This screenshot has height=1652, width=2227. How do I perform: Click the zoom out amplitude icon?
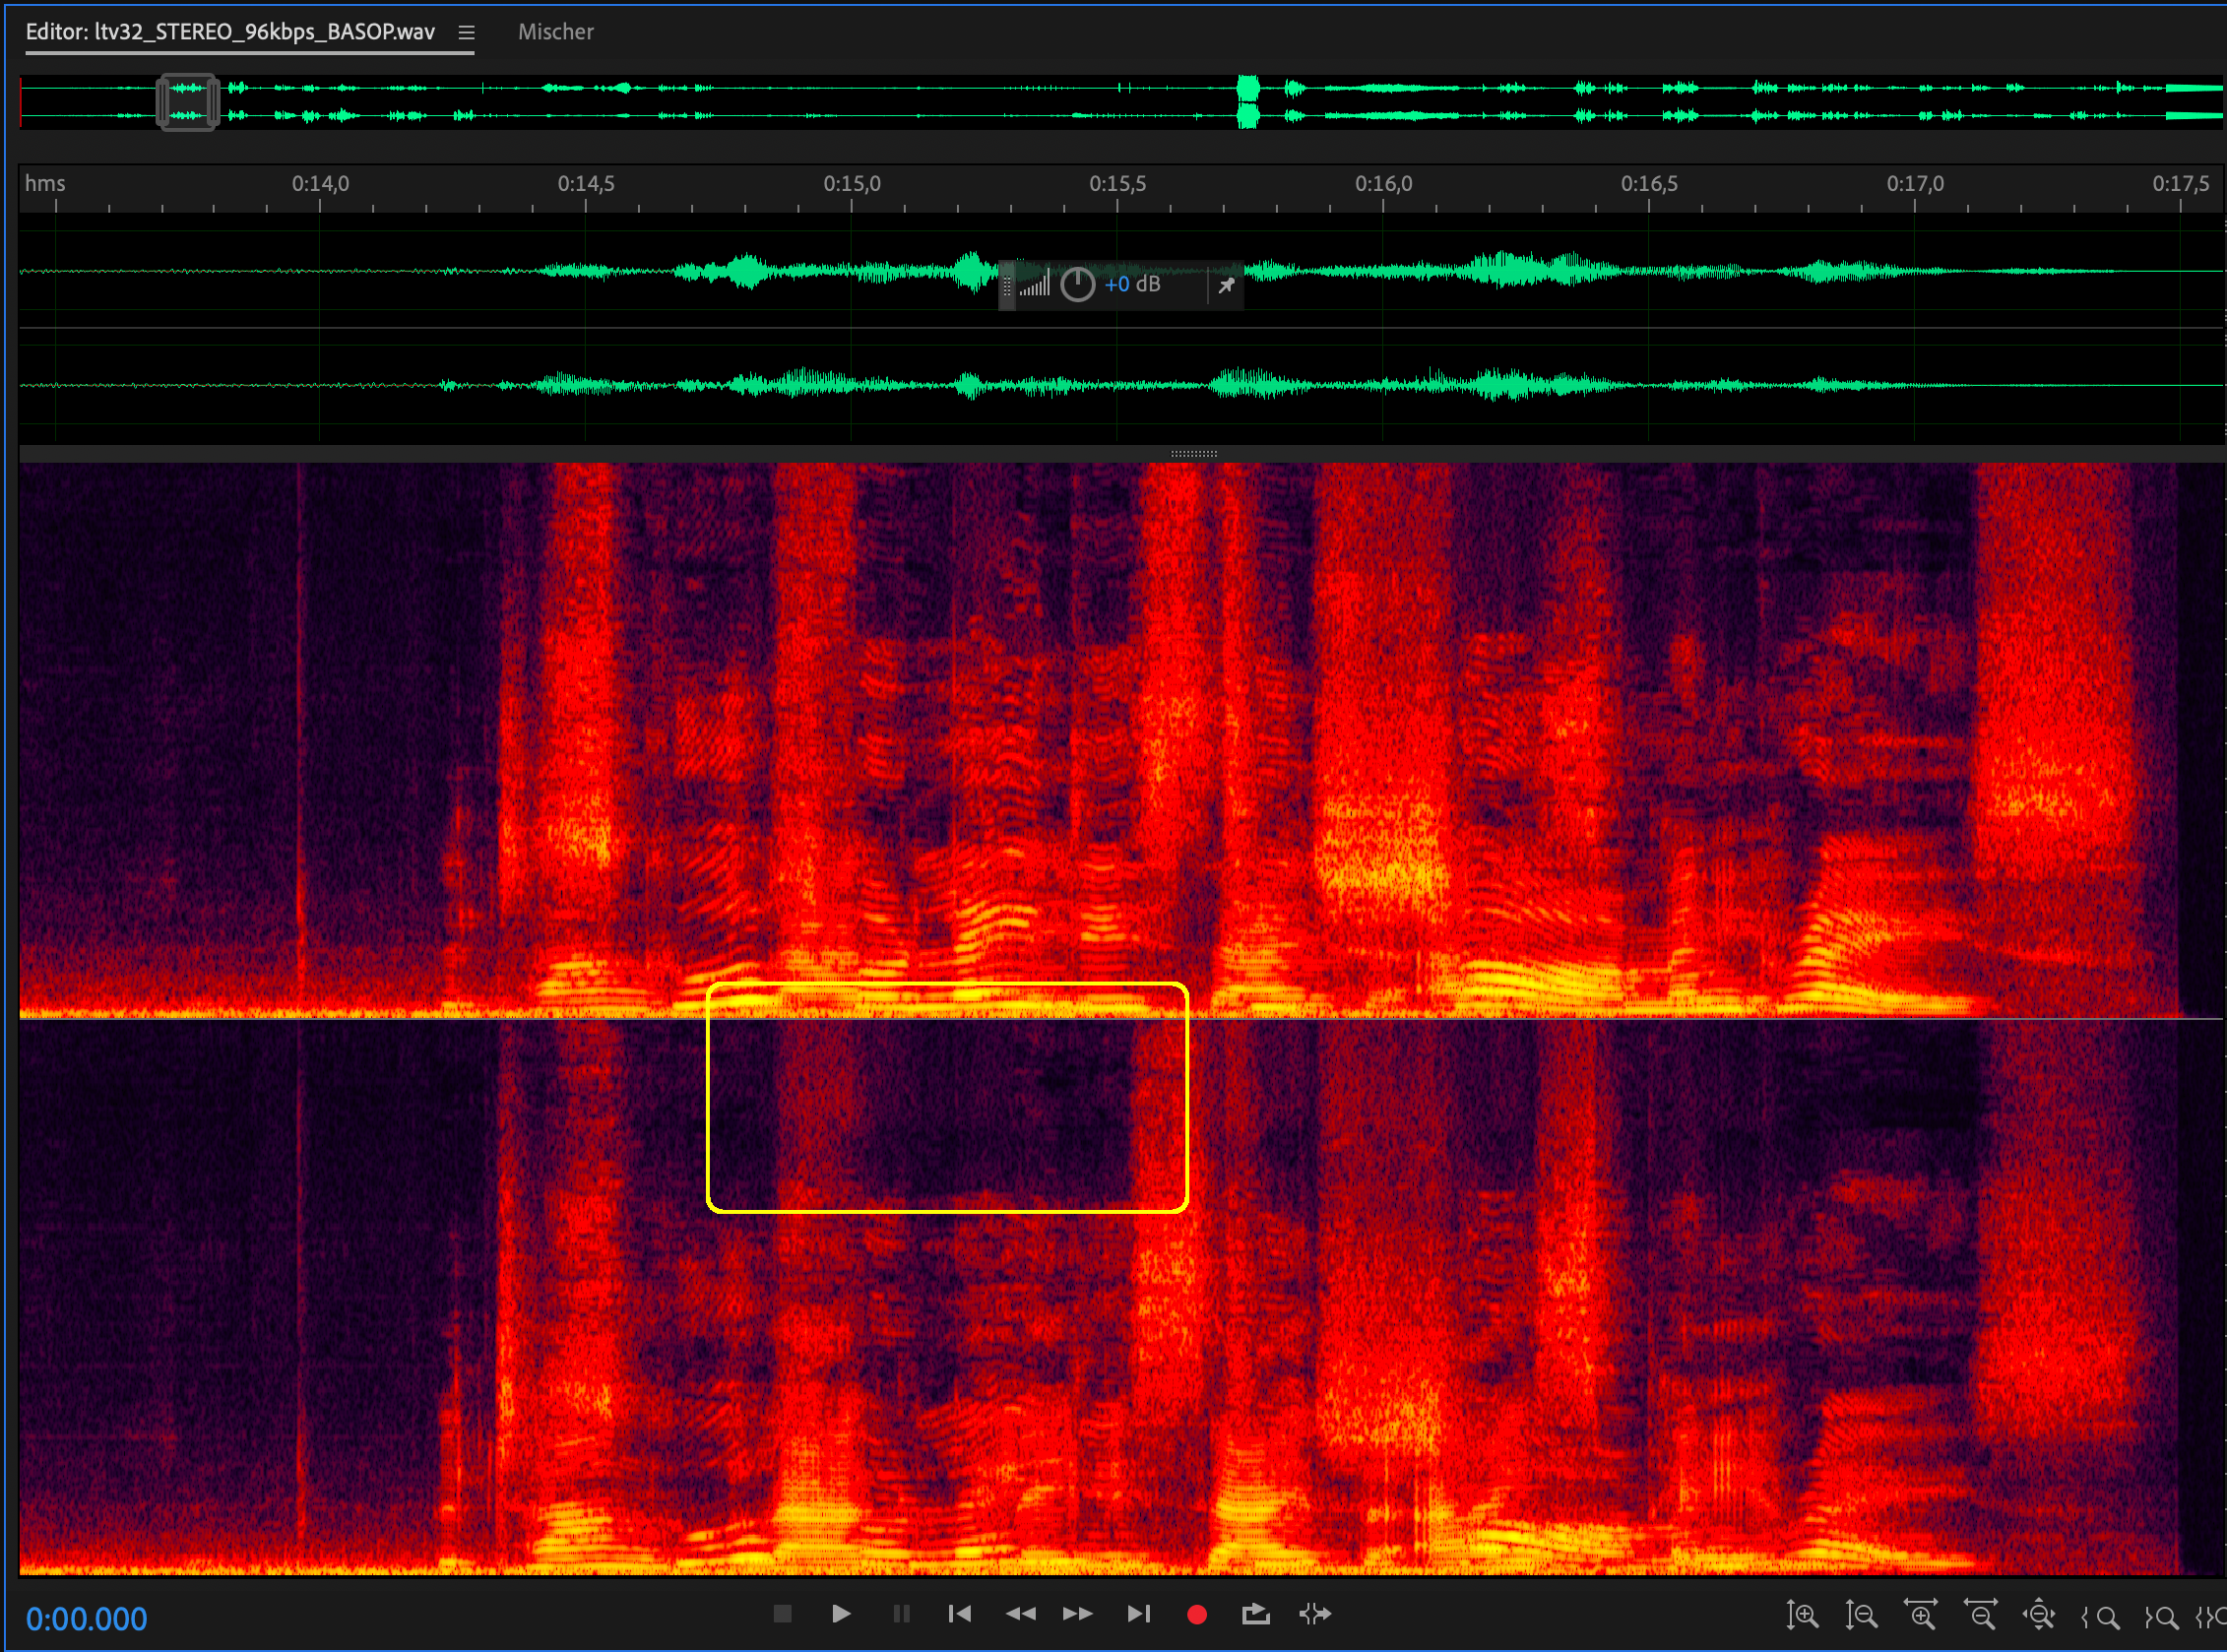click(x=1861, y=1615)
